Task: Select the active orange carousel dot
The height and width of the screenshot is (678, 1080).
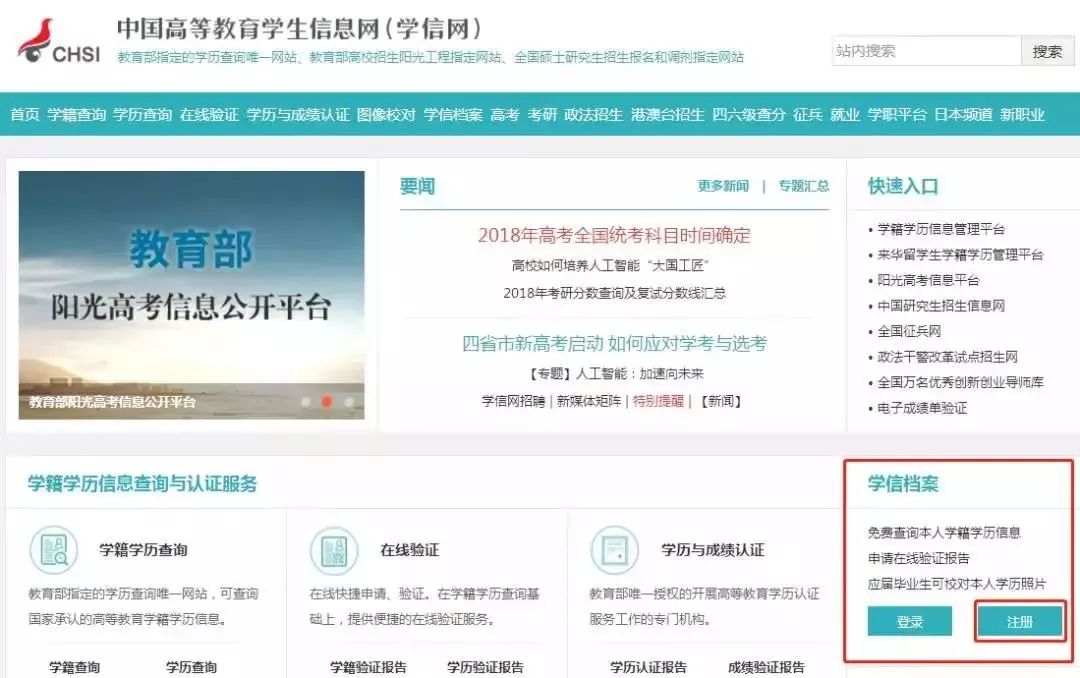Action: [327, 402]
